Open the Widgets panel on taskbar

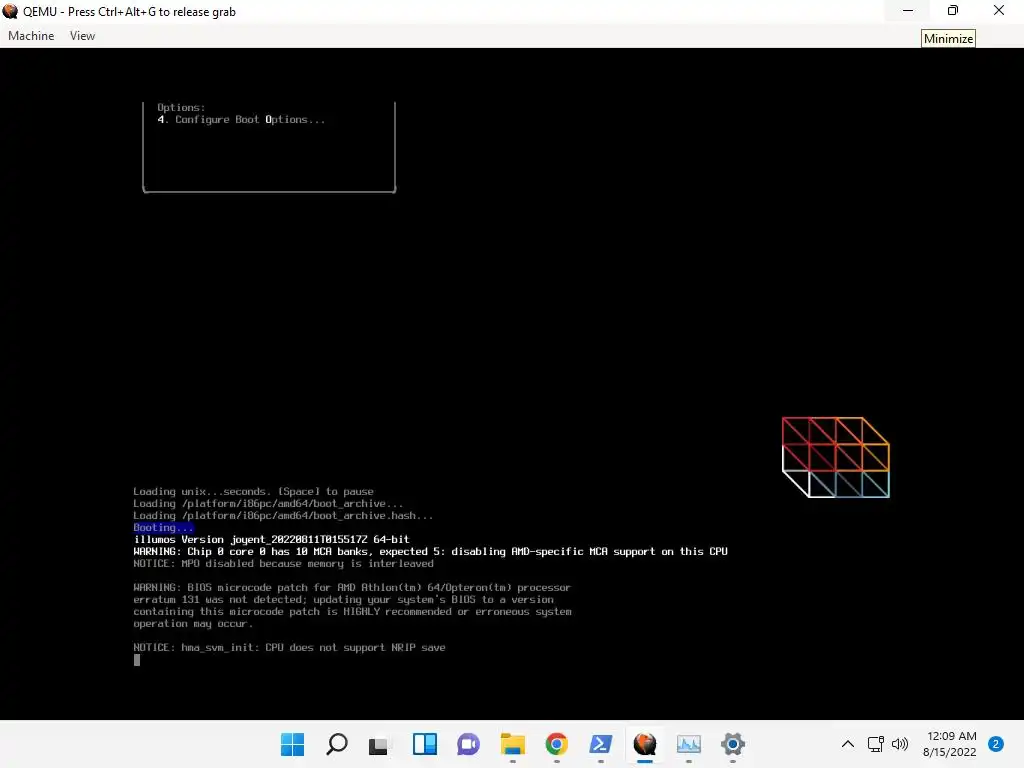pyautogui.click(x=424, y=744)
